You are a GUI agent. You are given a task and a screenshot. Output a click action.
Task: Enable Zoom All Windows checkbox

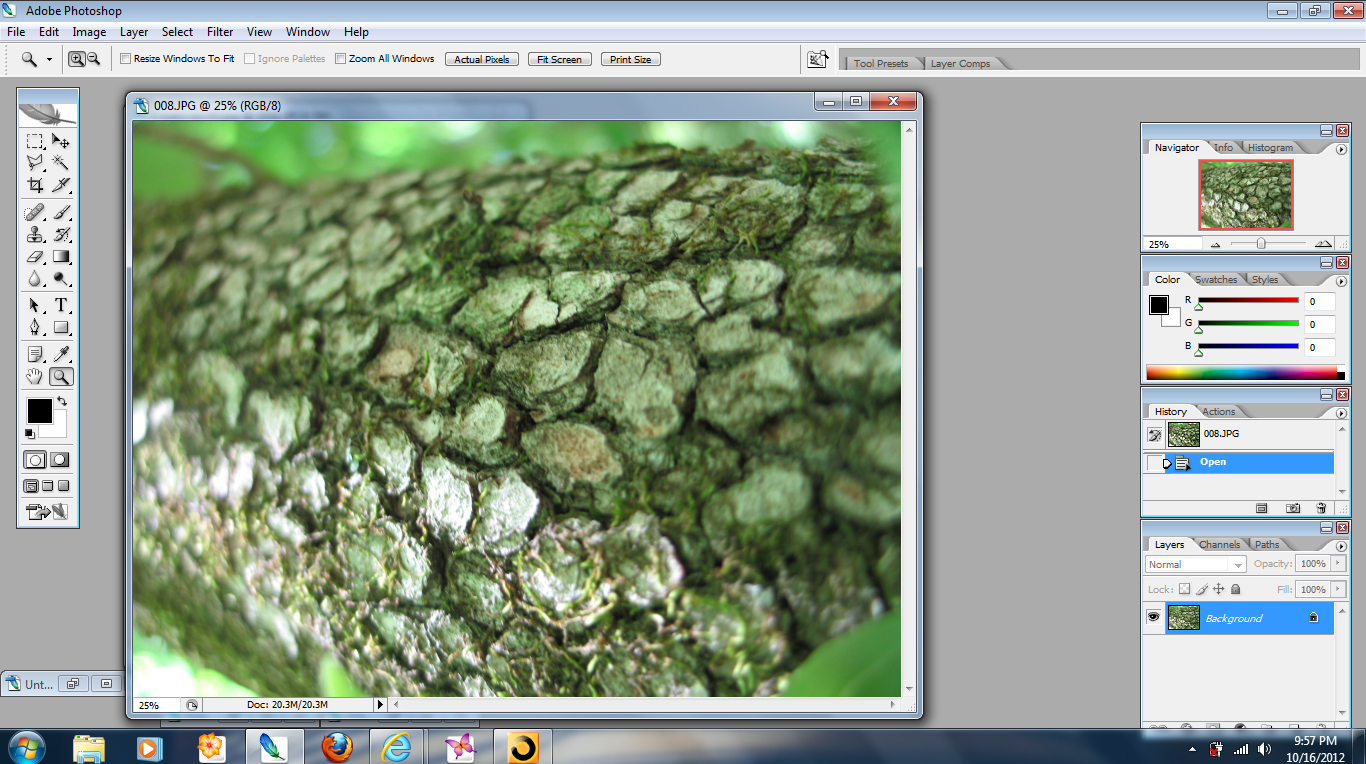(x=341, y=59)
